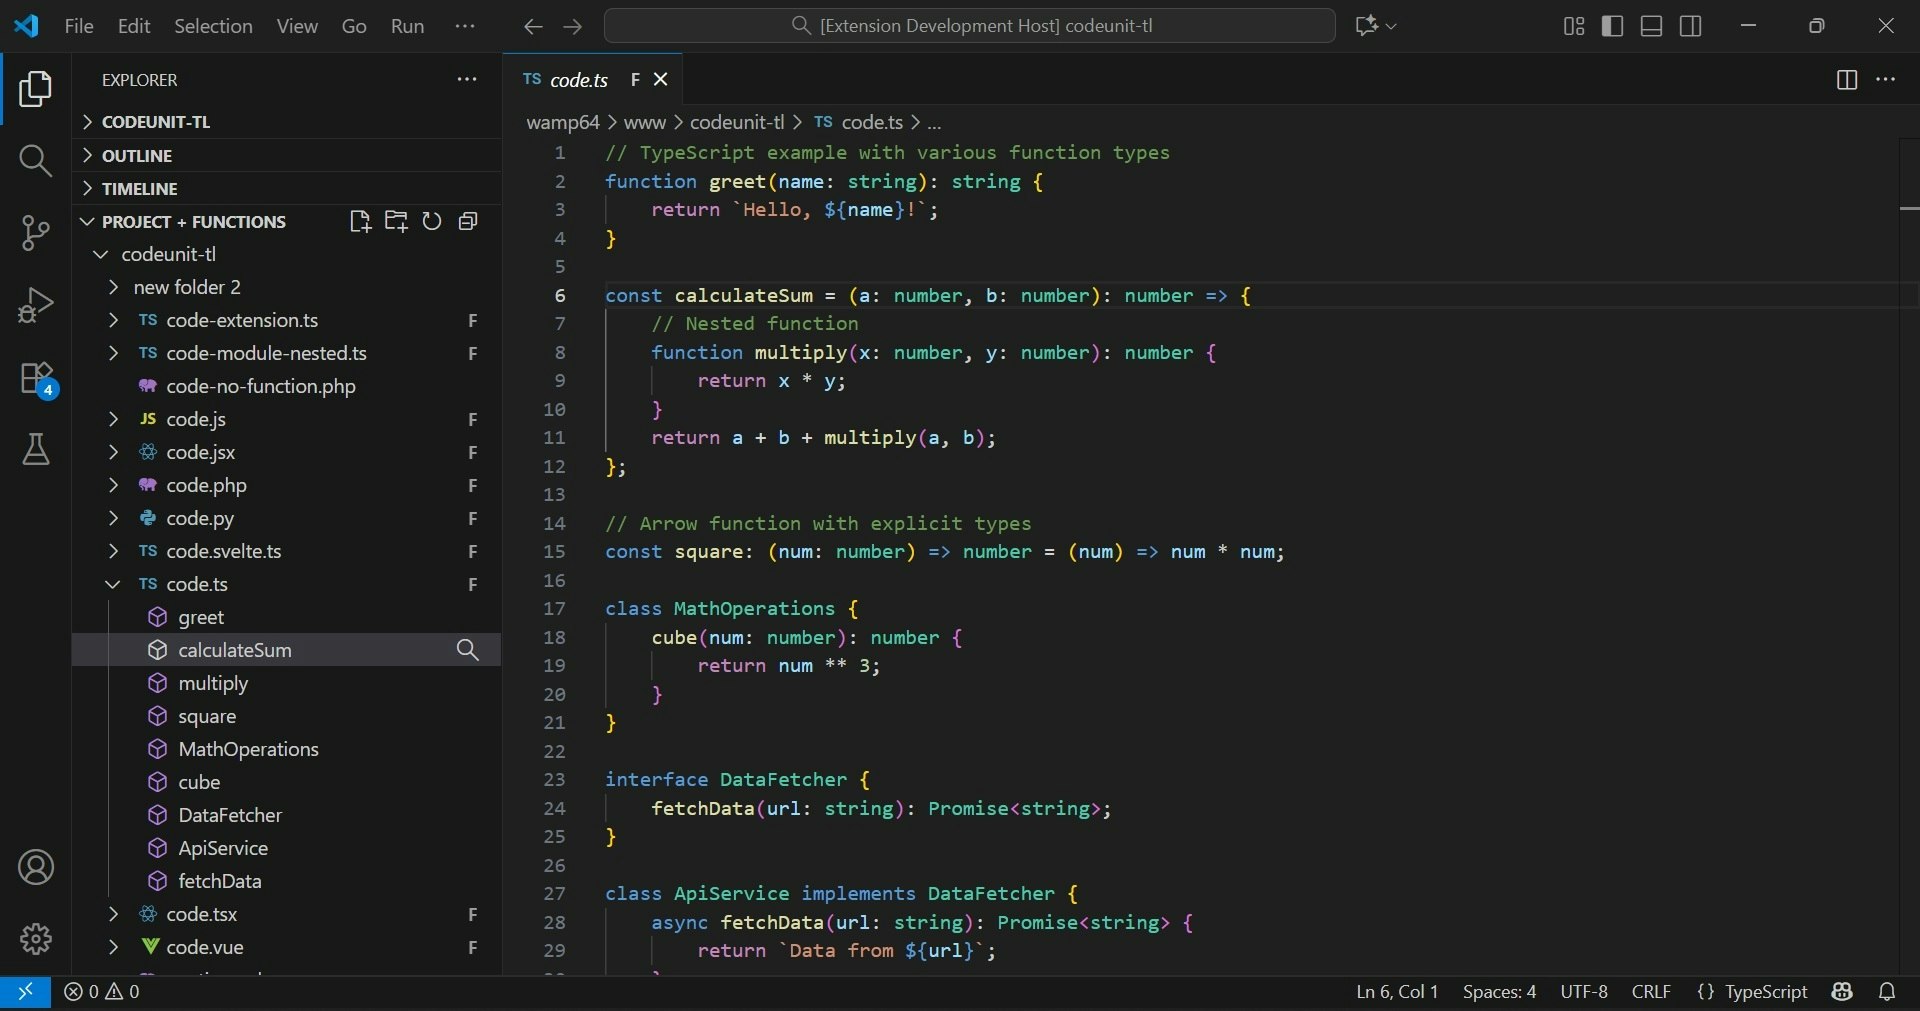This screenshot has height=1011, width=1920.
Task: Refresh the Project + Functions tree
Action: [431, 221]
